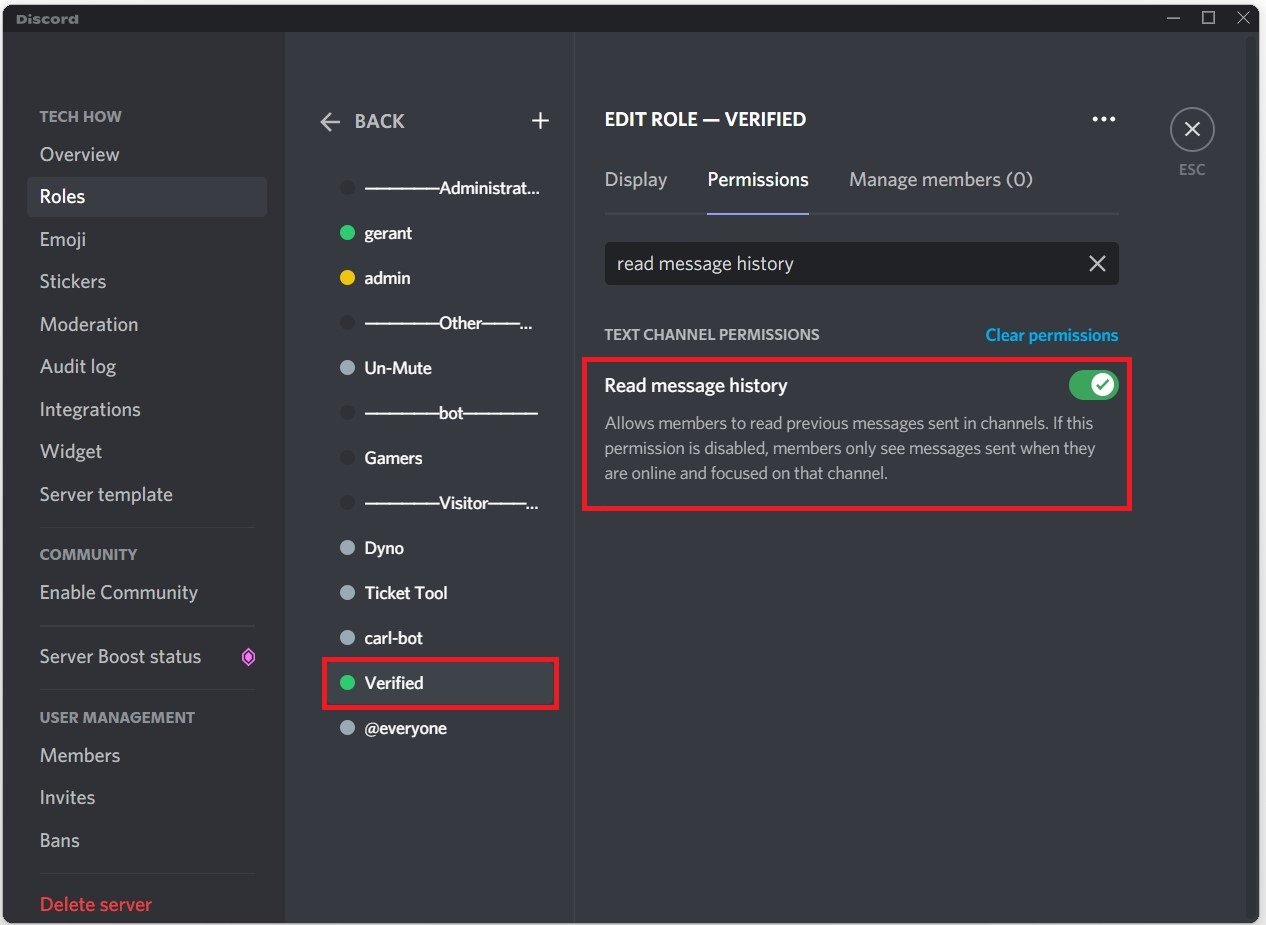Clear the permission search with X icon
1266x925 pixels.
point(1097,264)
